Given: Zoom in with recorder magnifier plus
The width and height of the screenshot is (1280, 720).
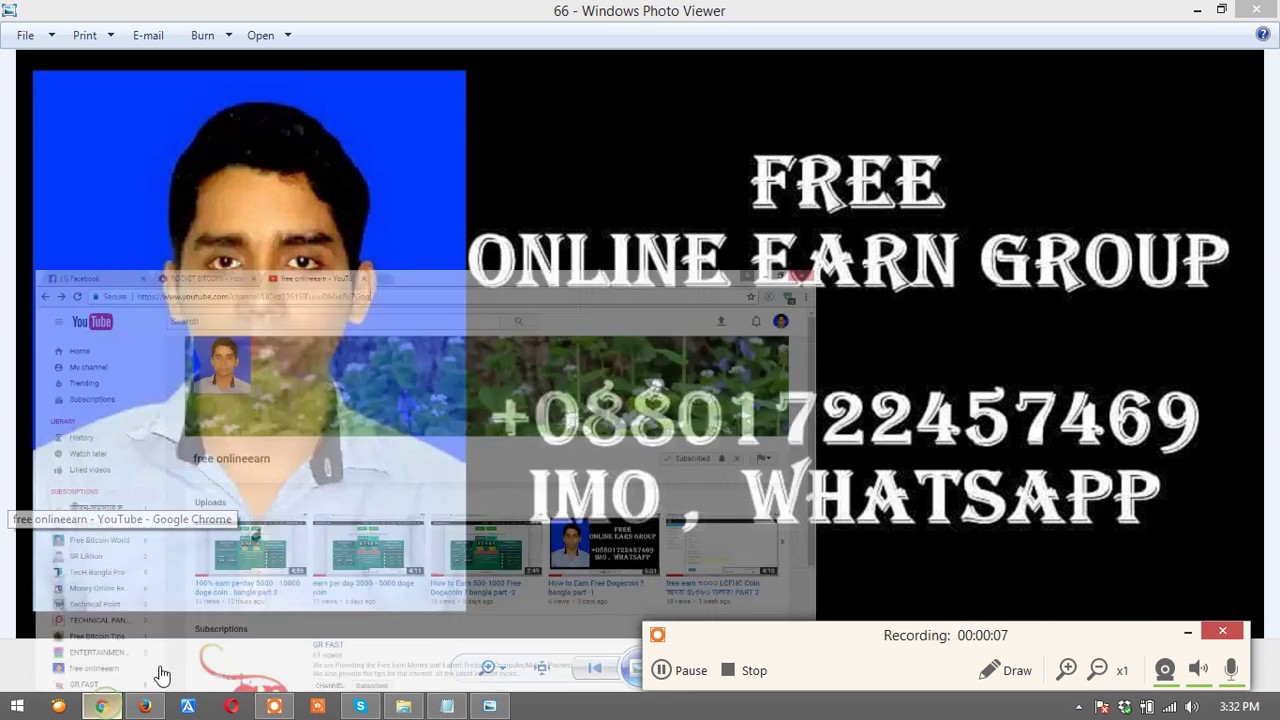Looking at the screenshot, I should (1067, 669).
